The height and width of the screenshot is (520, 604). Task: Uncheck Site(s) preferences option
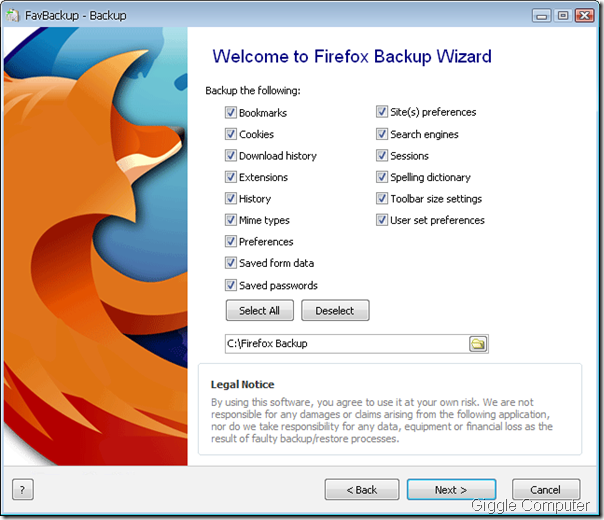pos(381,112)
